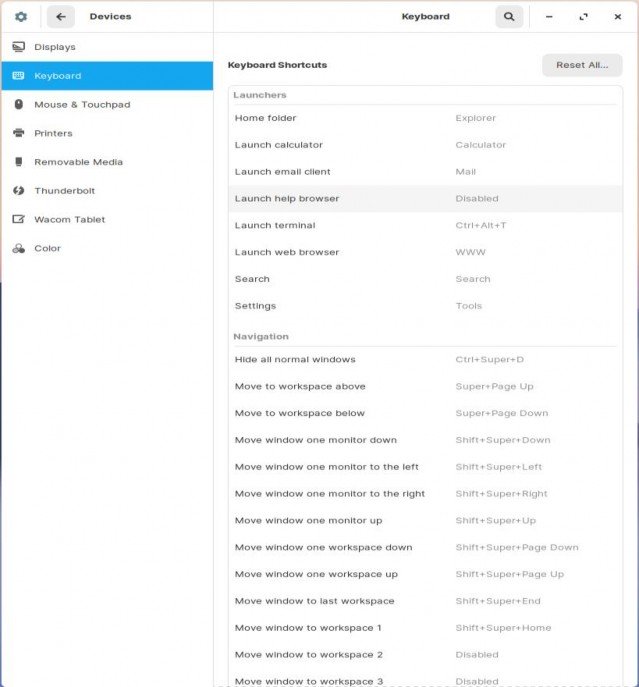Screen dimensions: 639x687
Task: Select Keyboard in the sidebar
Action: tap(107, 76)
